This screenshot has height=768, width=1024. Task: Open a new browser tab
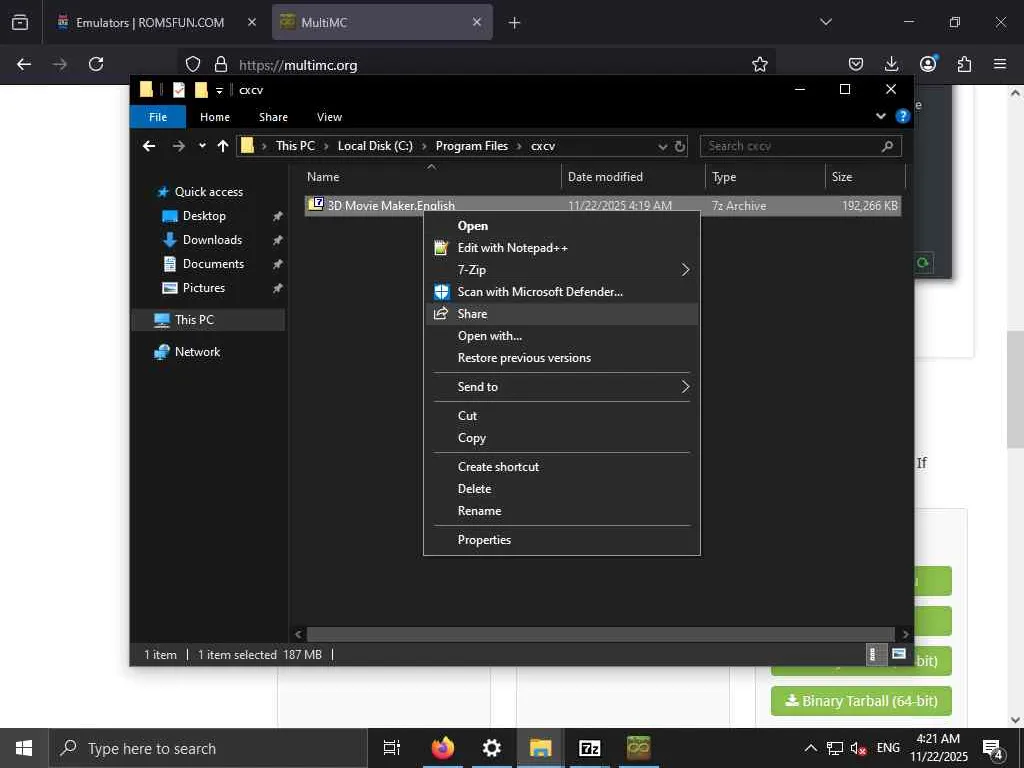[x=514, y=23]
